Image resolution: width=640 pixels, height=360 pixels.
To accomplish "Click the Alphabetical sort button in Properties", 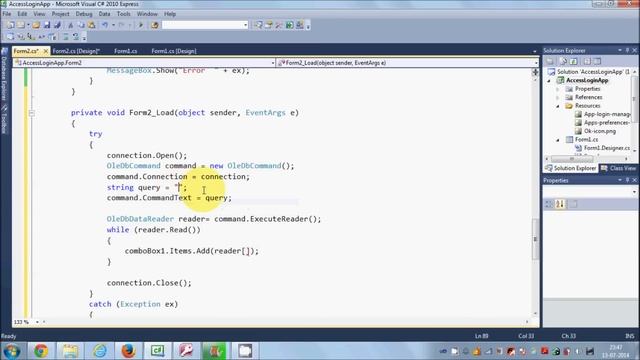I will pos(560,204).
